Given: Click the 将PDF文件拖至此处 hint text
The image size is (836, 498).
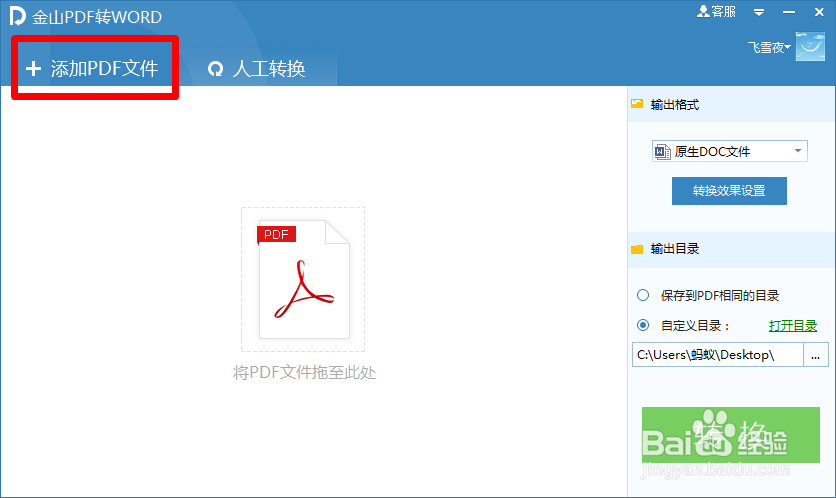Looking at the screenshot, I should coord(304,372).
